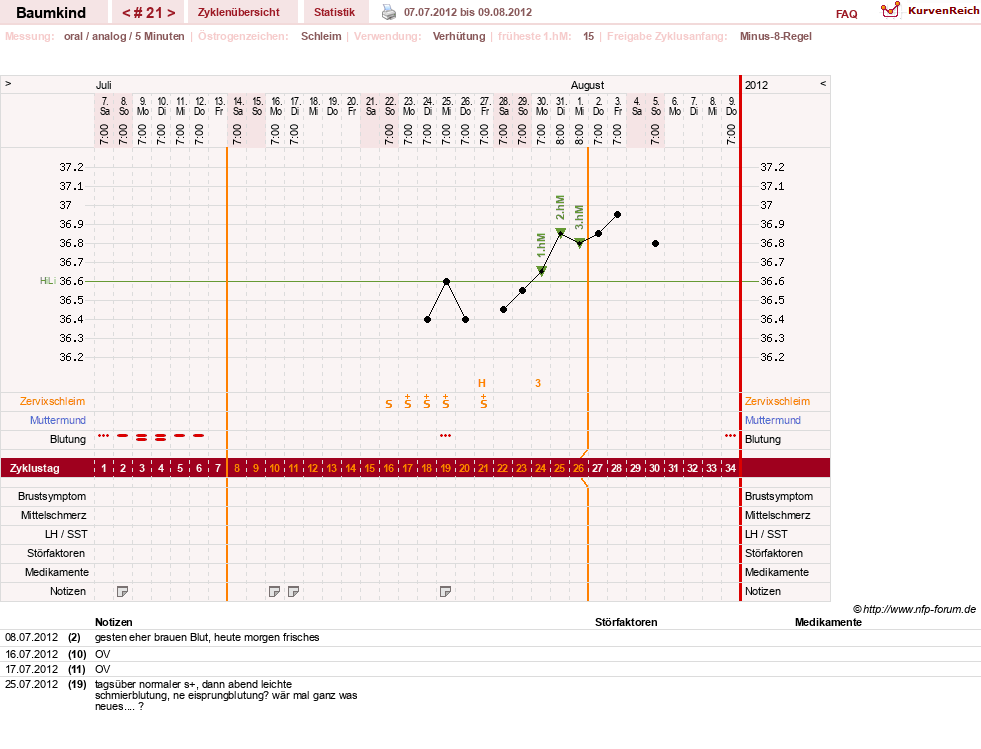Click the red bleeding dots on cycle day 19

[x=445, y=436]
